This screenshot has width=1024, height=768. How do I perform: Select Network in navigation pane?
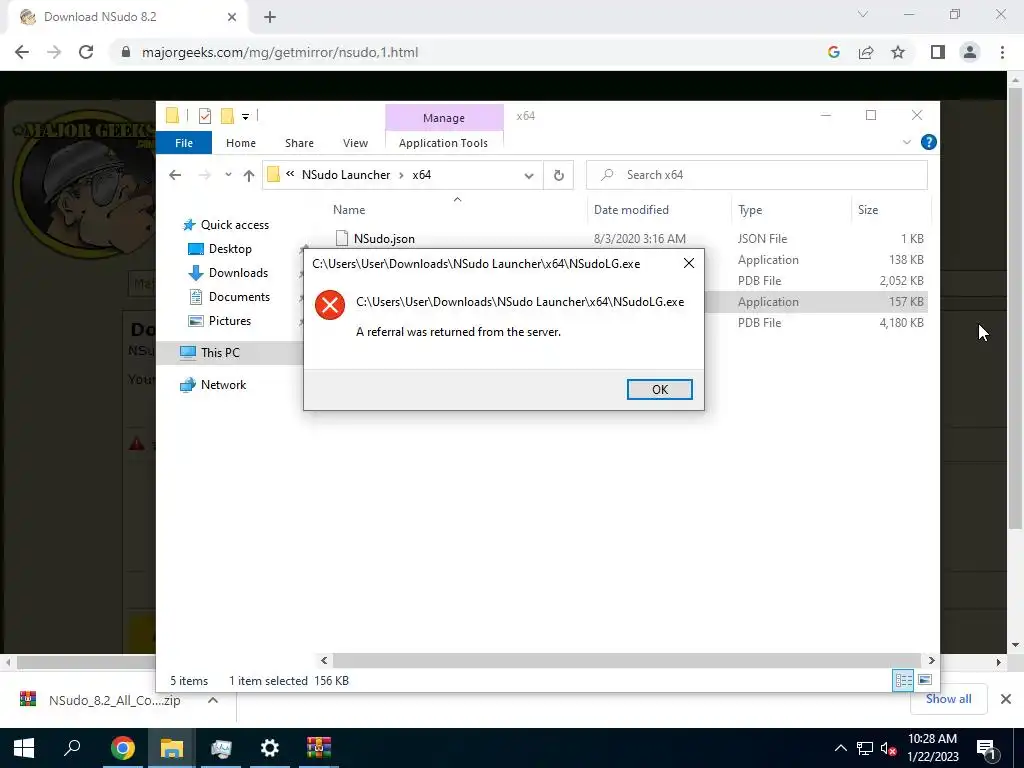click(214, 385)
